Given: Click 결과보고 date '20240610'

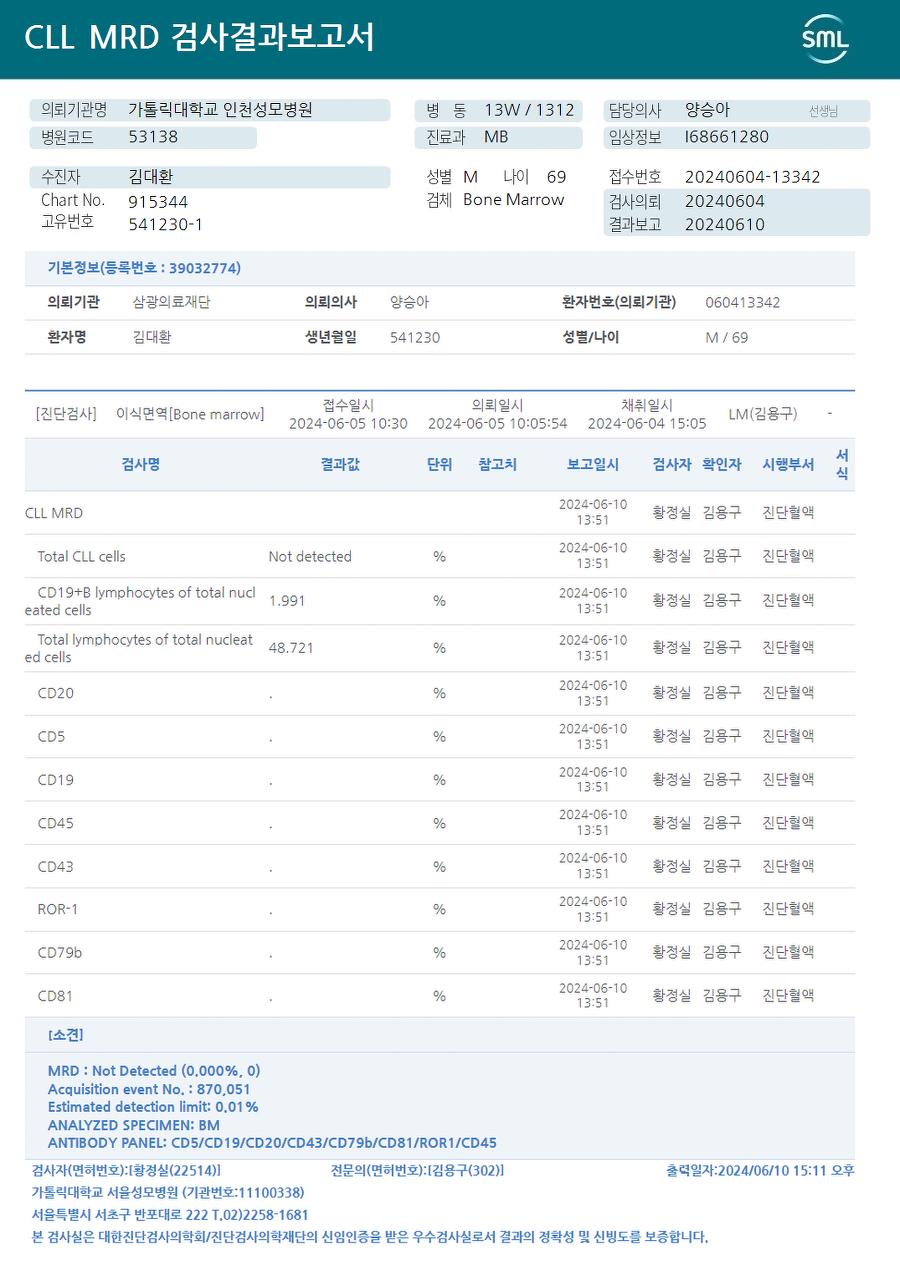Looking at the screenshot, I should coord(725,224).
